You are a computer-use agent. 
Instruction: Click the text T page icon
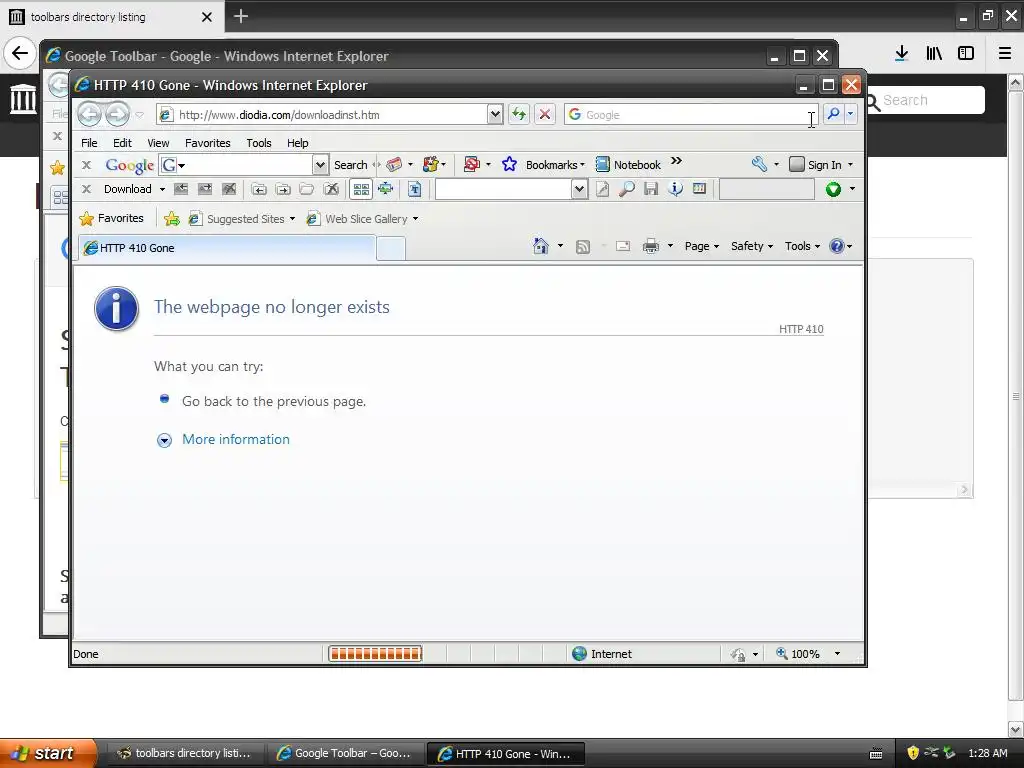coord(415,189)
